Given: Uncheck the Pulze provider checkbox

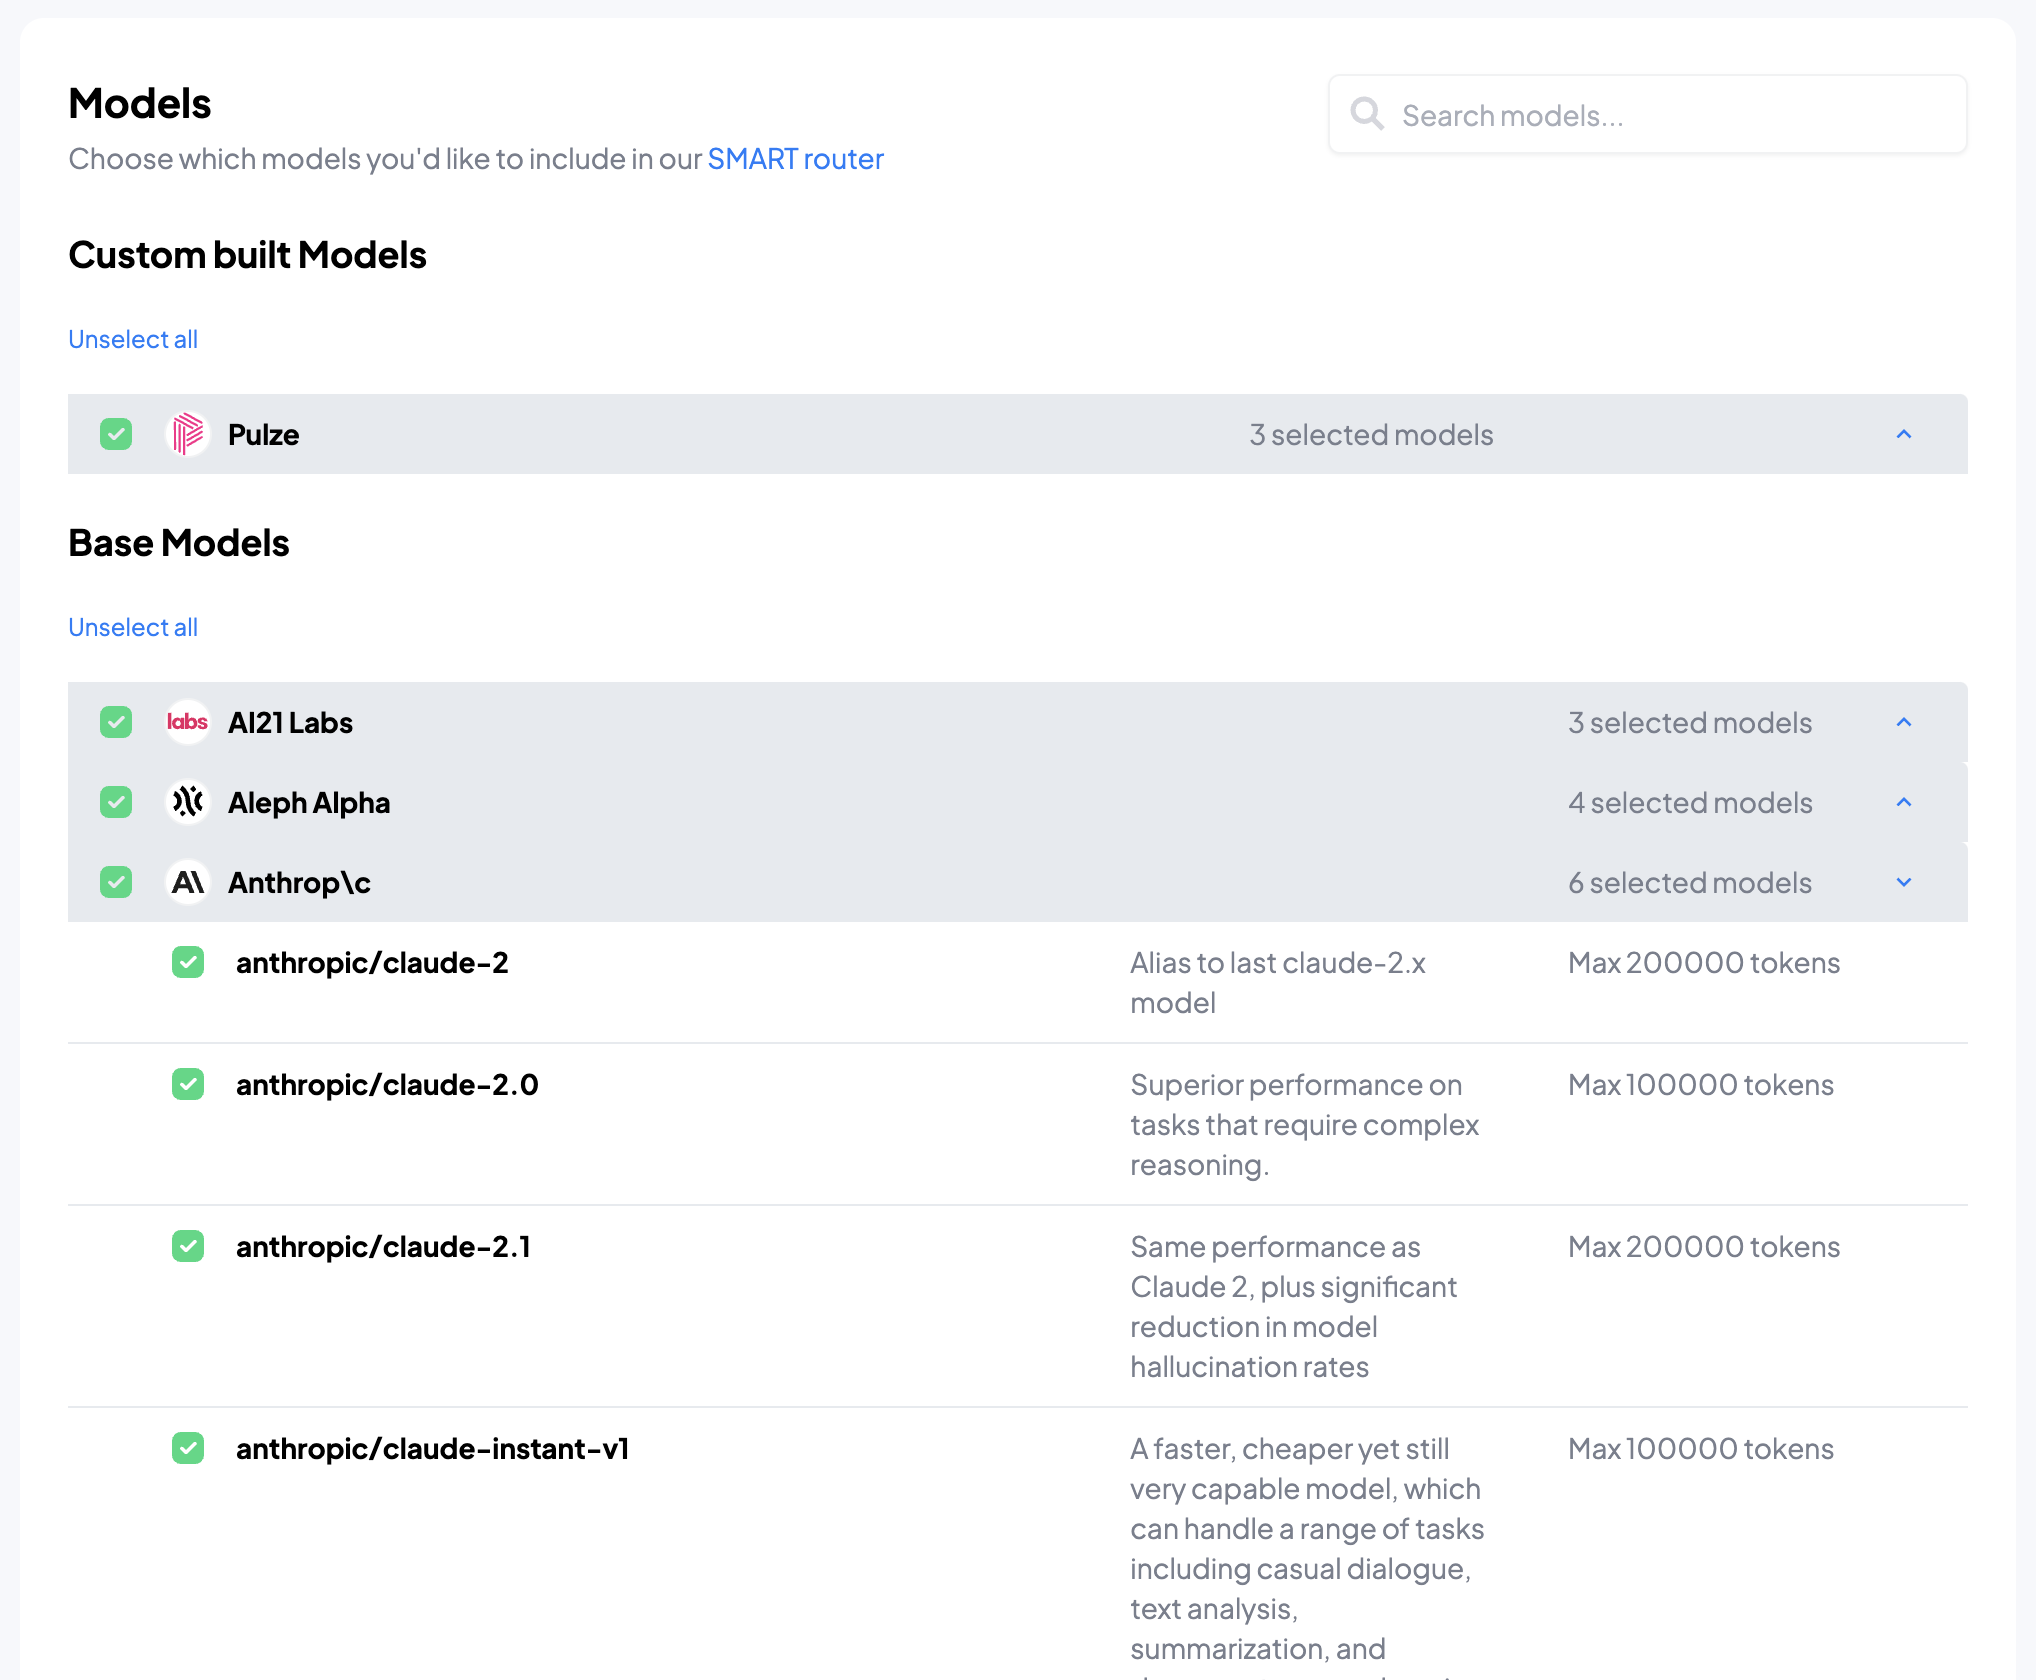Looking at the screenshot, I should 116,434.
